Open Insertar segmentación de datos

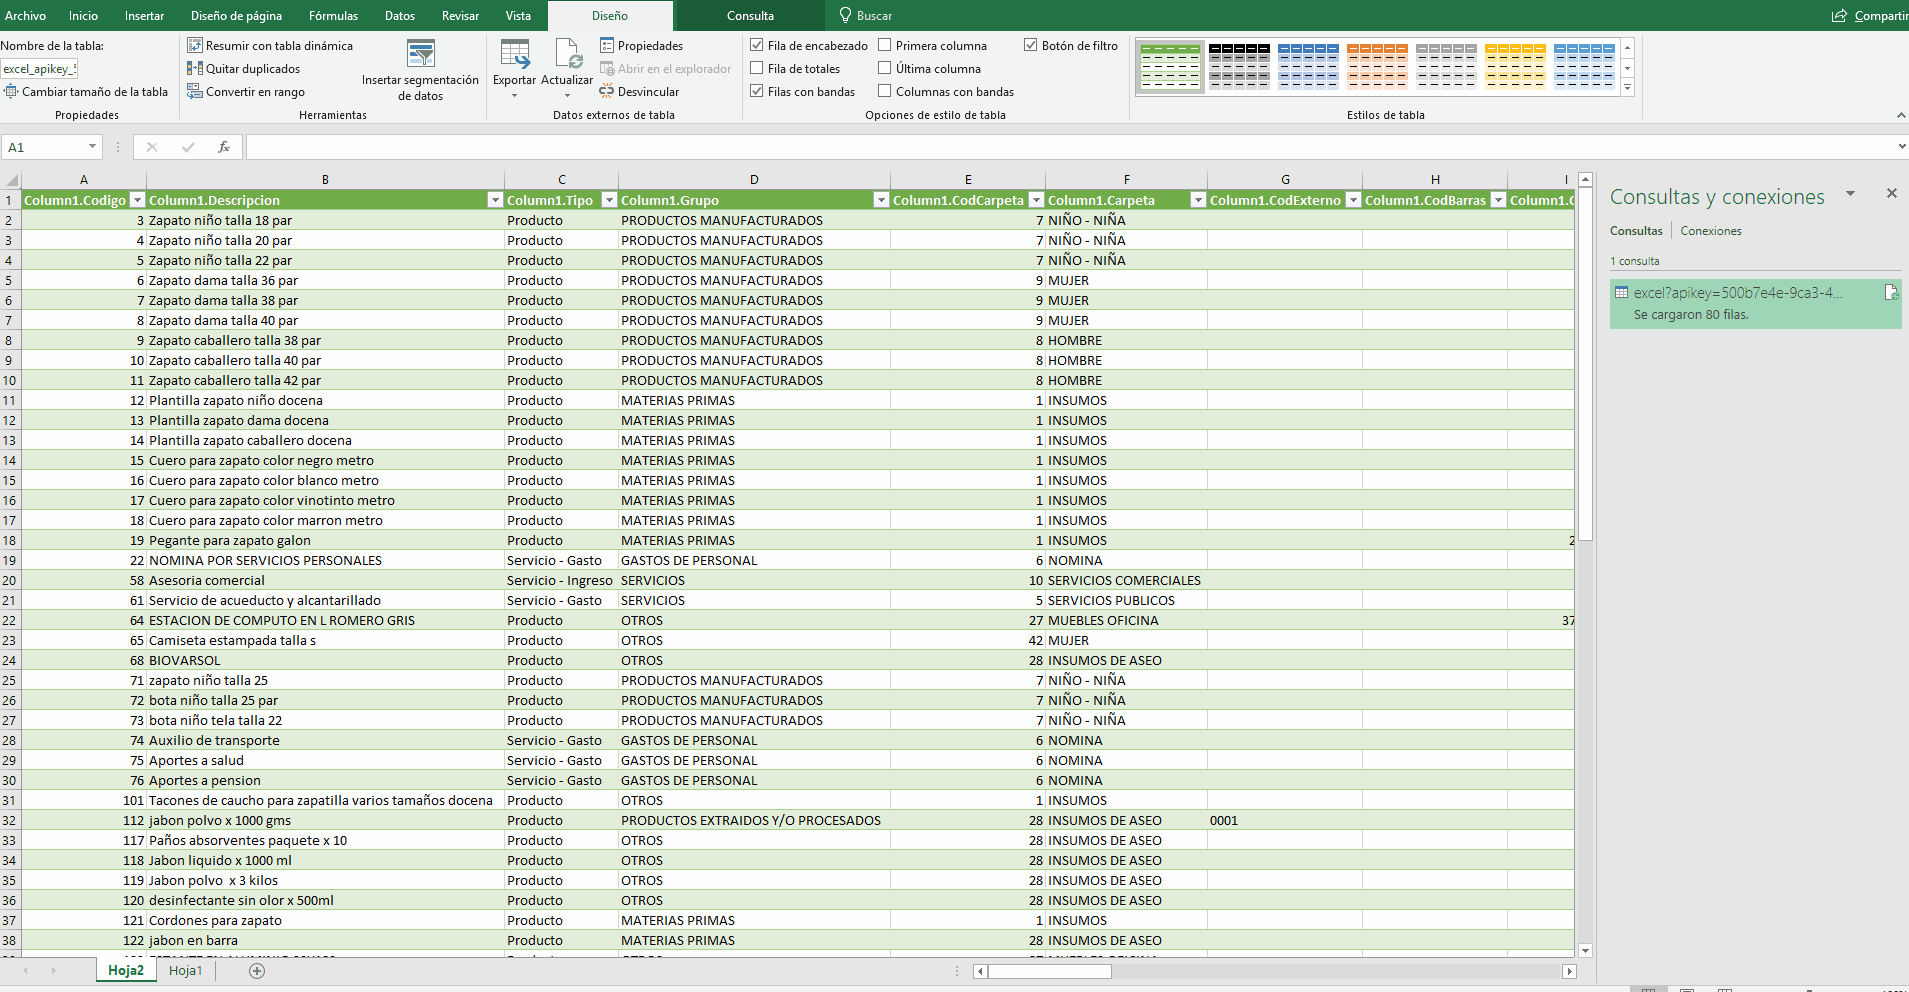(x=421, y=55)
